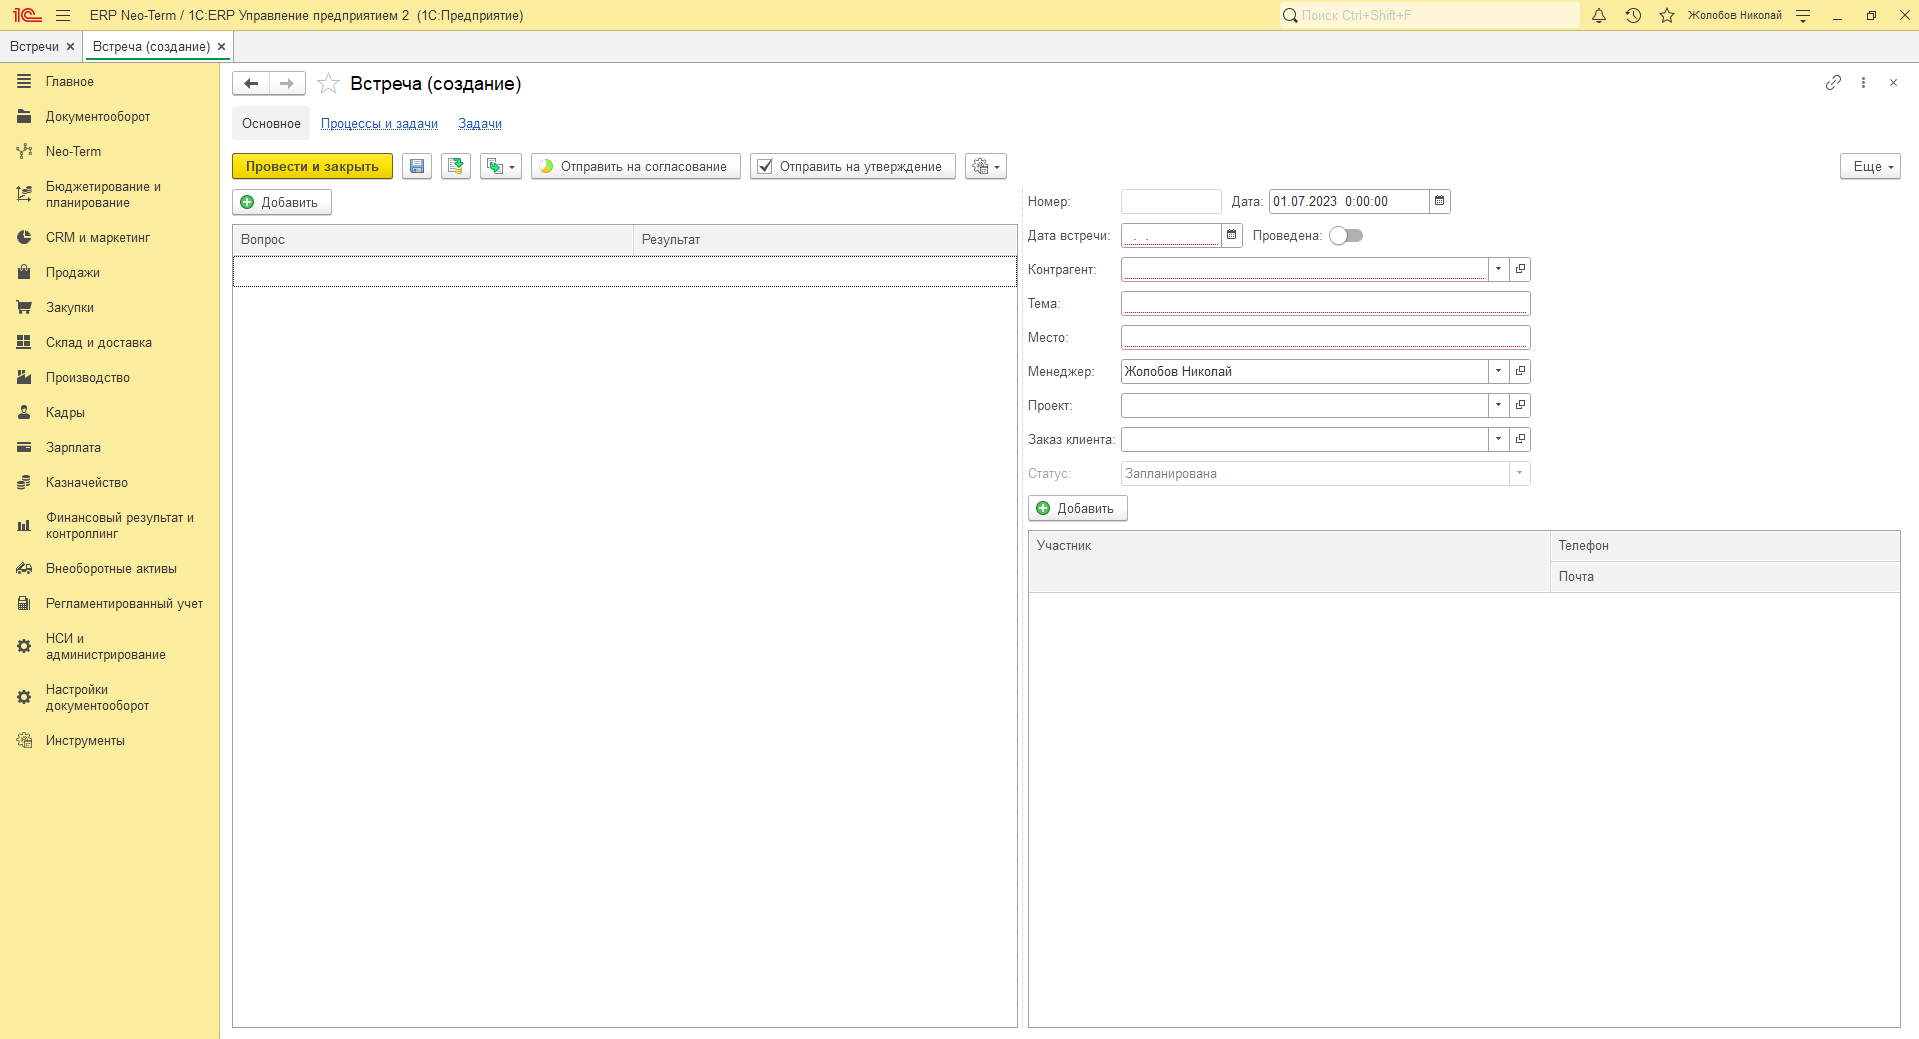Open Продажи in the sidebar

tap(72, 273)
